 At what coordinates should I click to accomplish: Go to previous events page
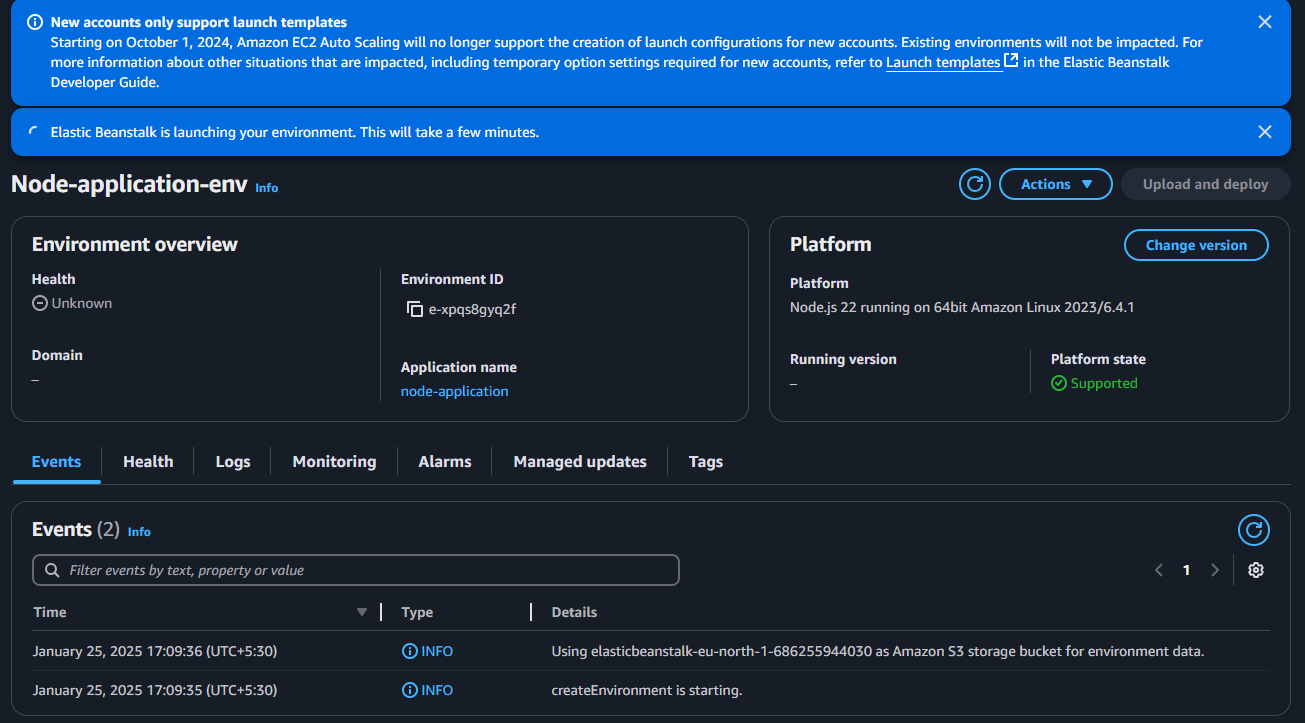[1159, 570]
